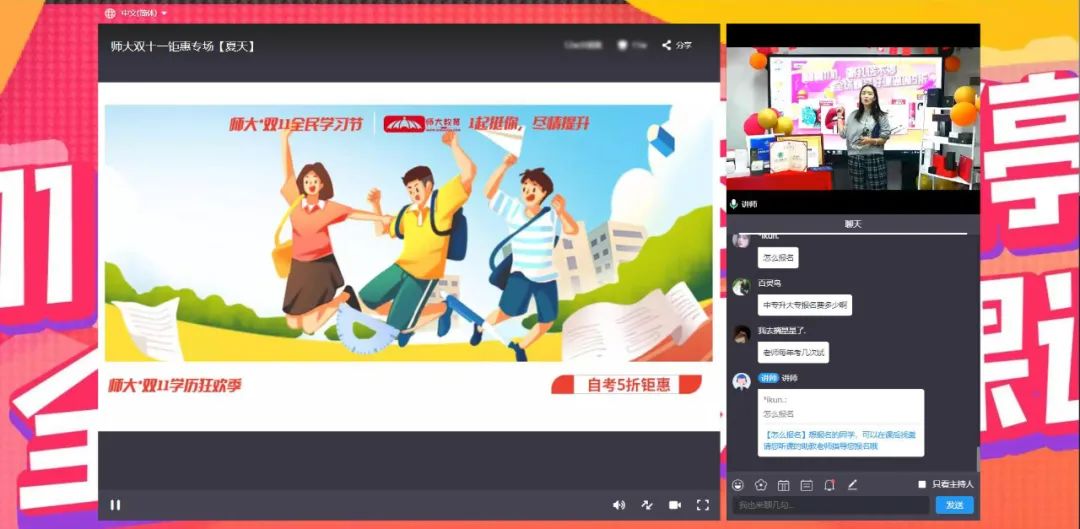Viewport: 1080px width, 529px height.
Task: Click the card list icon in chat toolbar
Action: coord(806,485)
